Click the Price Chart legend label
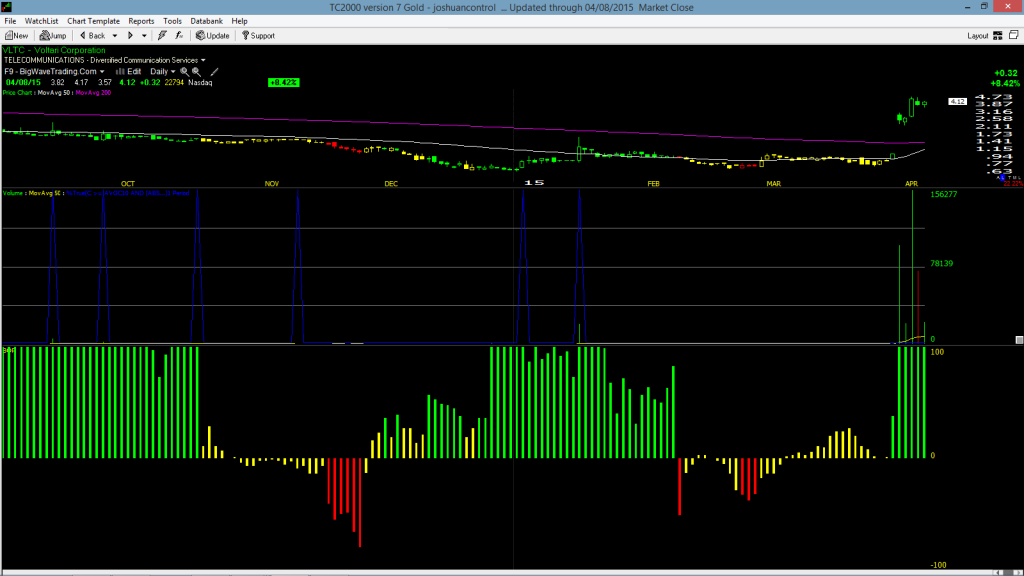The height and width of the screenshot is (576, 1024). click(18, 93)
